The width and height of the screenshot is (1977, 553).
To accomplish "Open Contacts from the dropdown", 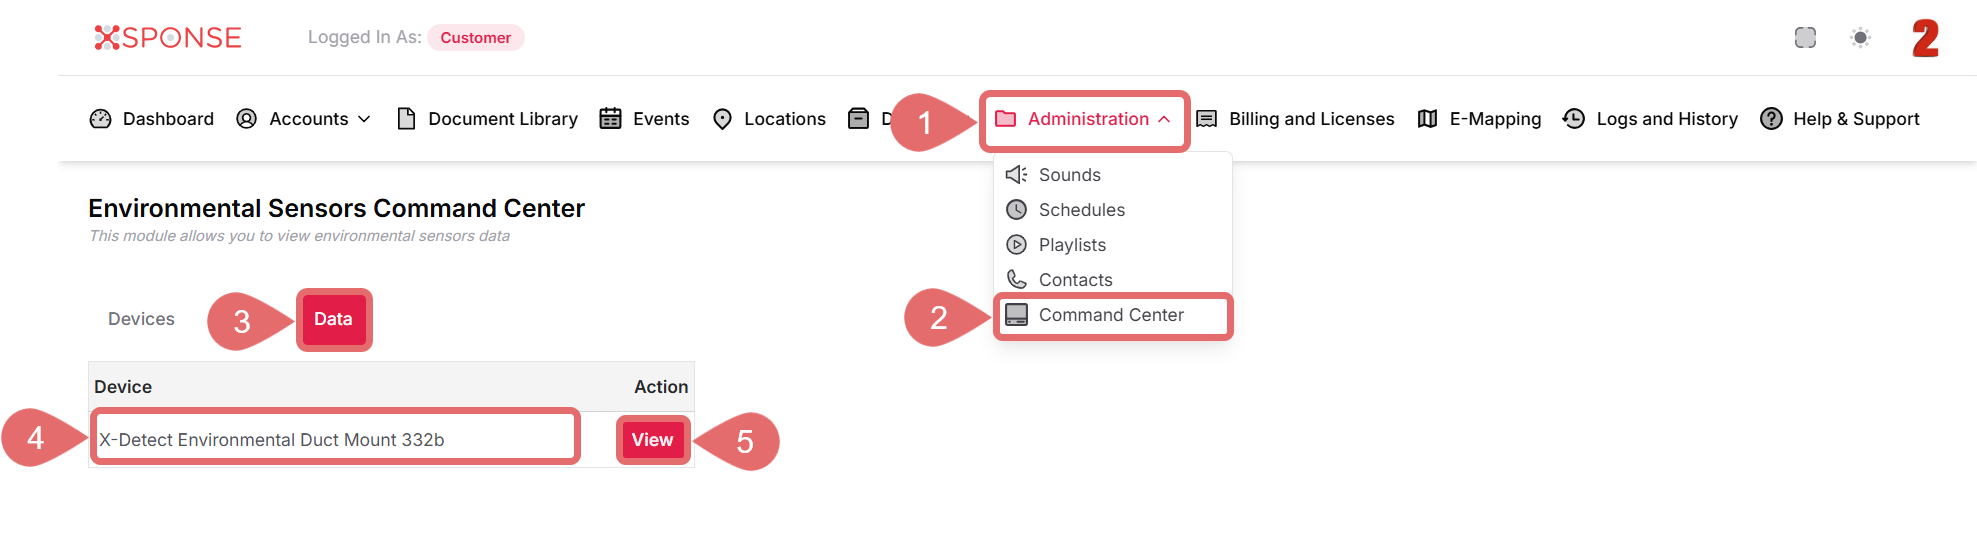I will tap(1075, 280).
